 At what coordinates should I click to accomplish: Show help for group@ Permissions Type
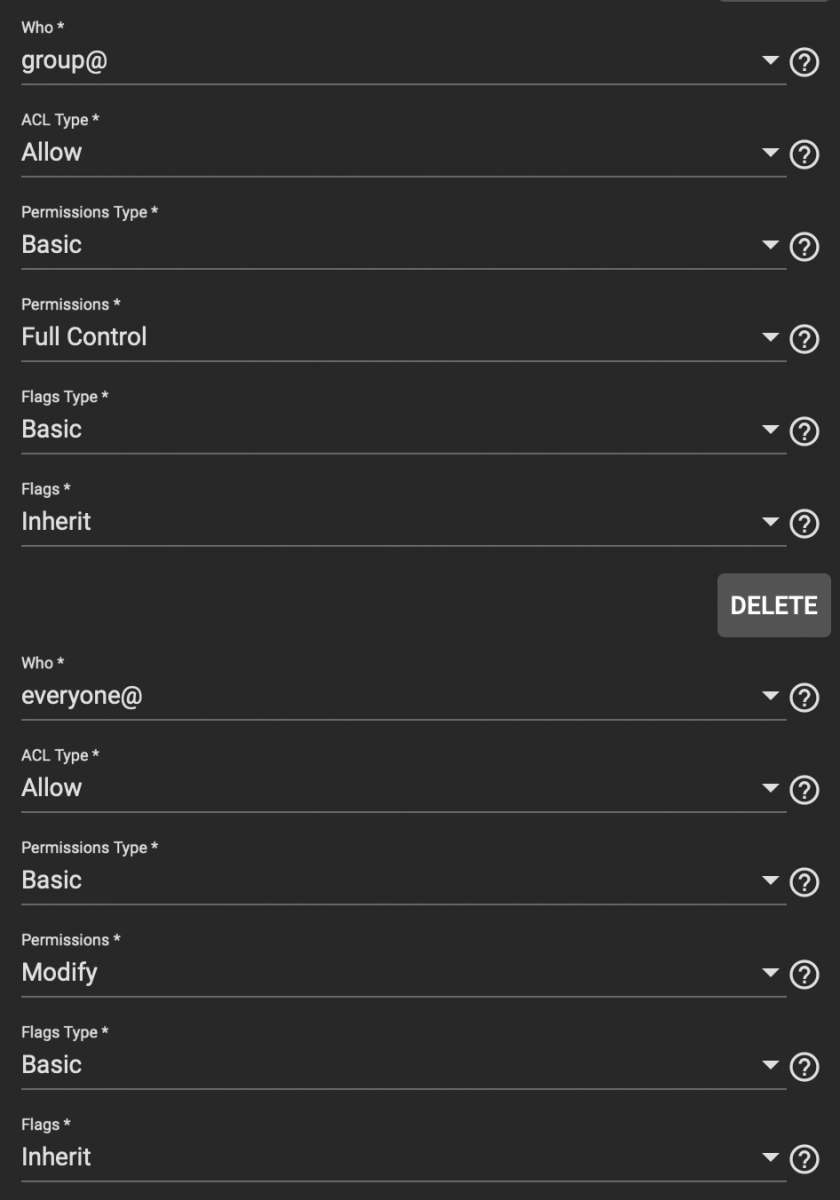pos(804,247)
